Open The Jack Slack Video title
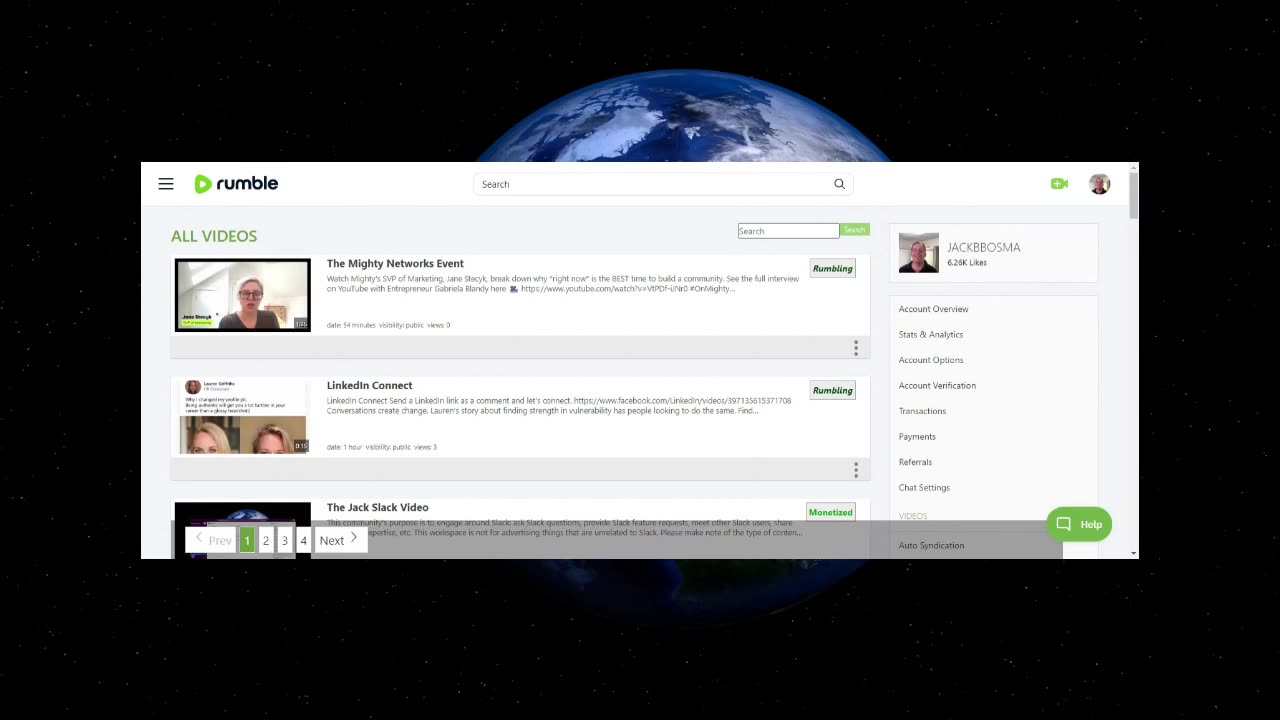This screenshot has height=720, width=1280. 377,508
